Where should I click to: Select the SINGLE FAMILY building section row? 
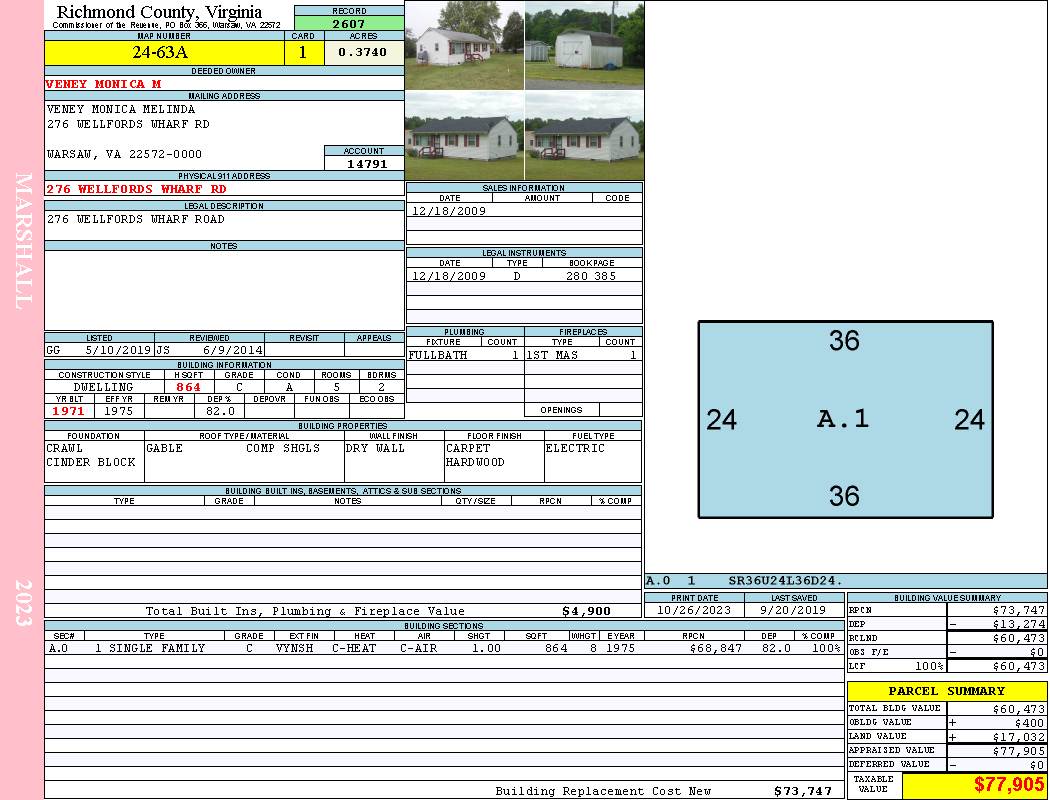coord(444,648)
